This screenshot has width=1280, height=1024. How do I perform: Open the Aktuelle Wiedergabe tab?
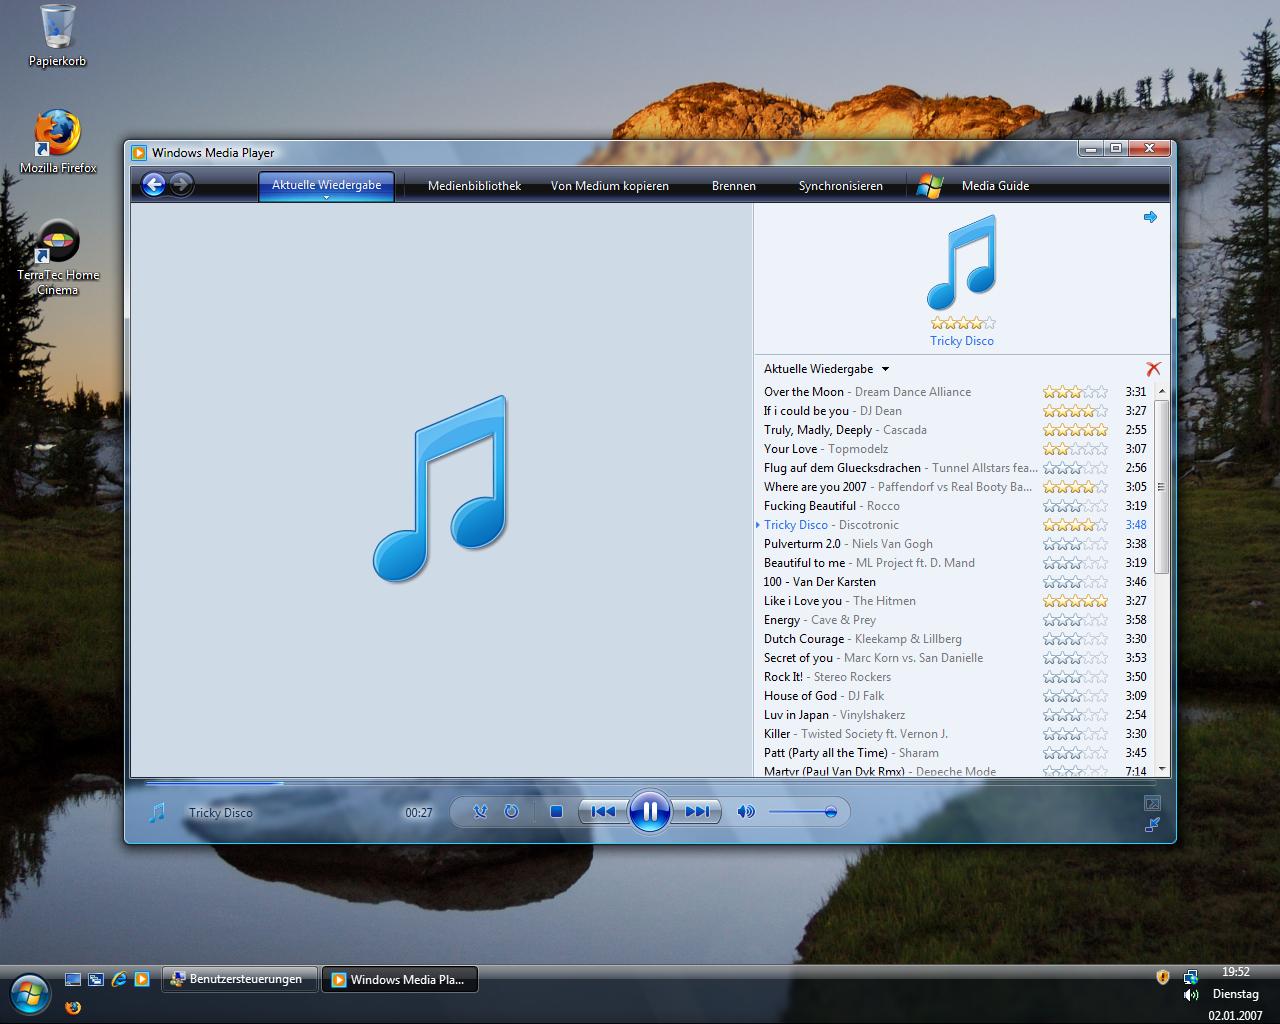click(x=326, y=185)
